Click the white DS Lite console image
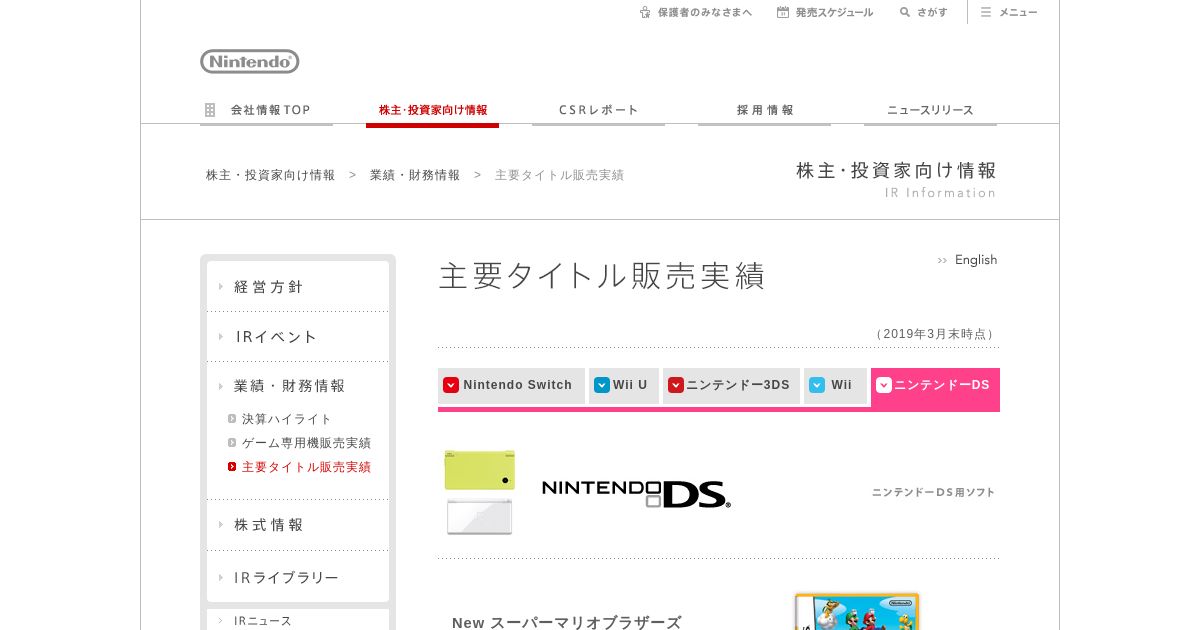This screenshot has width=1200, height=630. coord(479,517)
